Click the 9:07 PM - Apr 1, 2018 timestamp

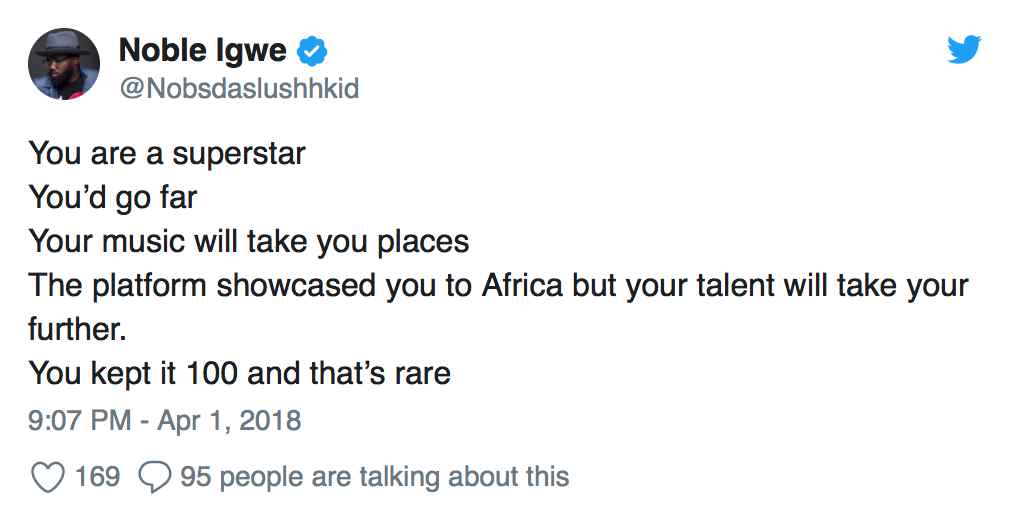point(165,419)
